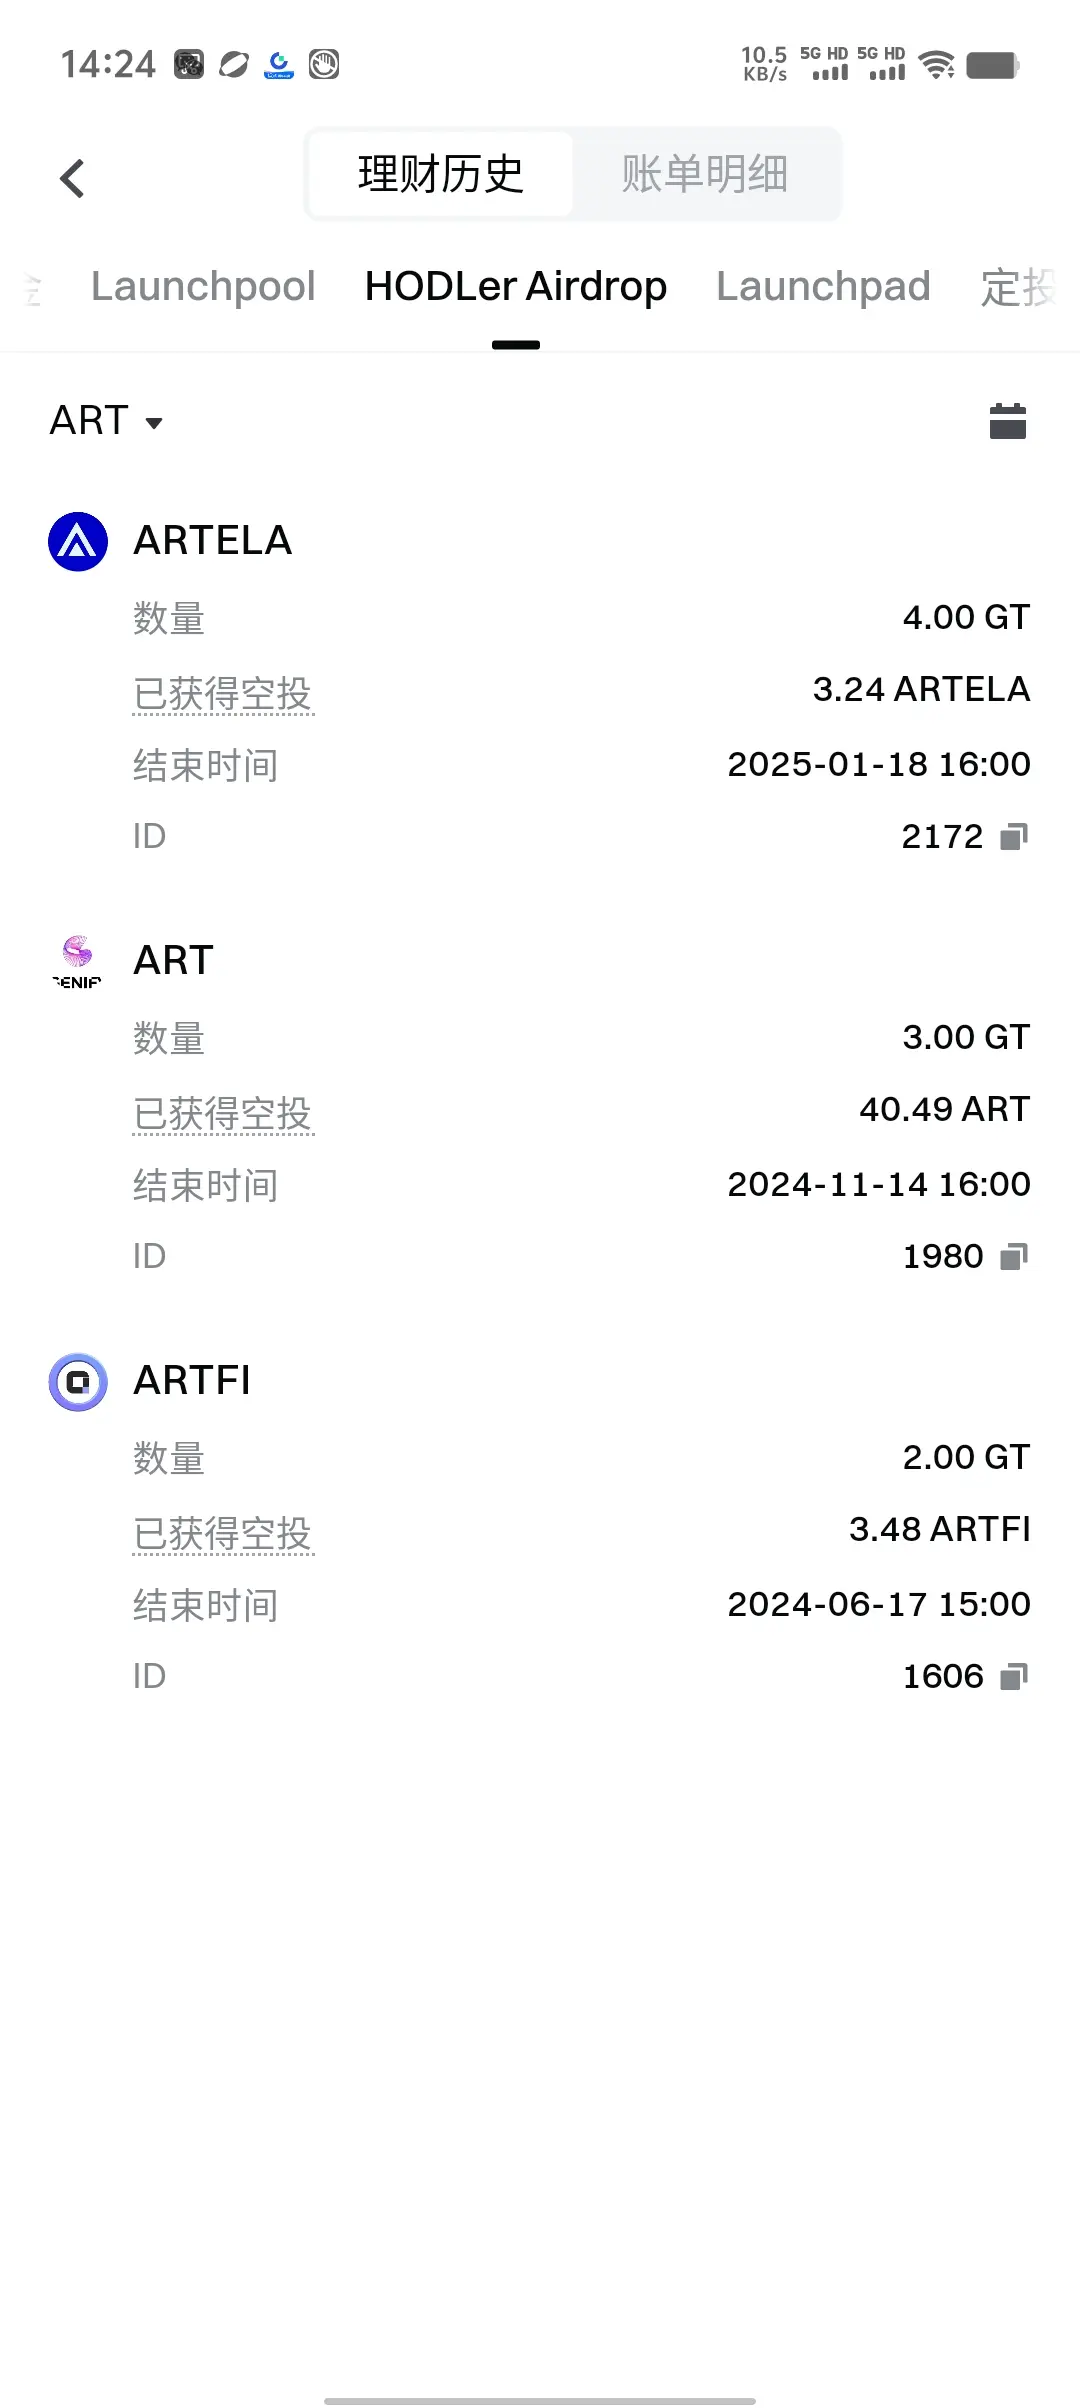Select the HODLer Airdrop tab

[515, 287]
